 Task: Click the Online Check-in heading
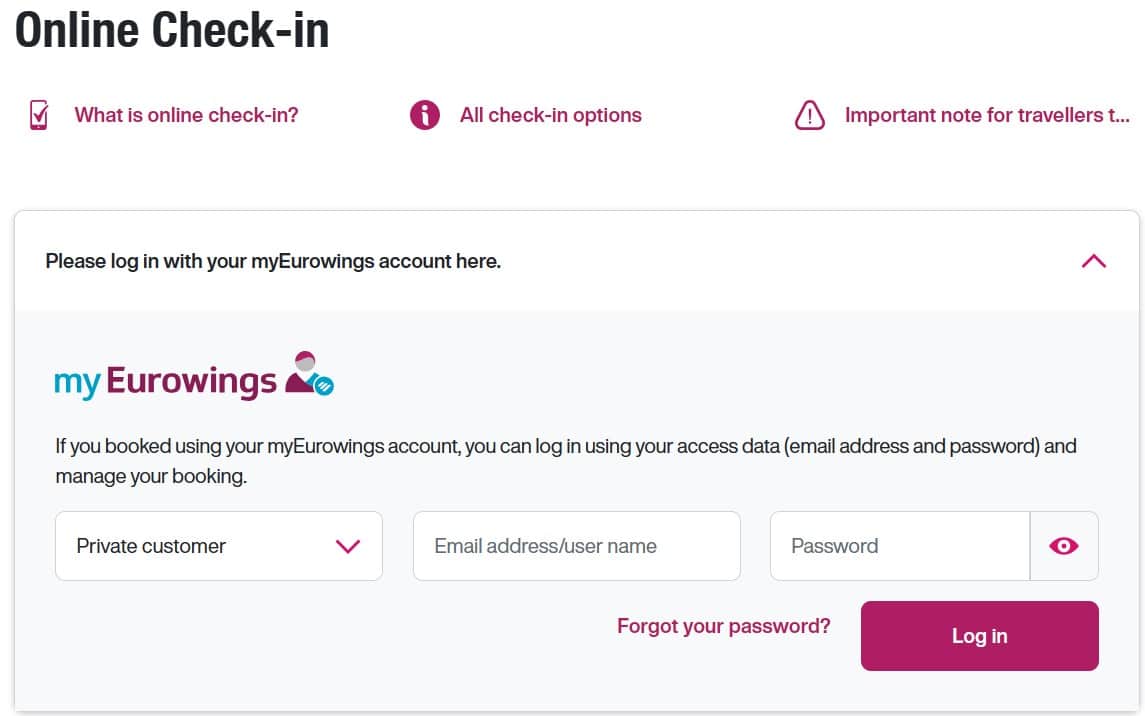tap(172, 30)
